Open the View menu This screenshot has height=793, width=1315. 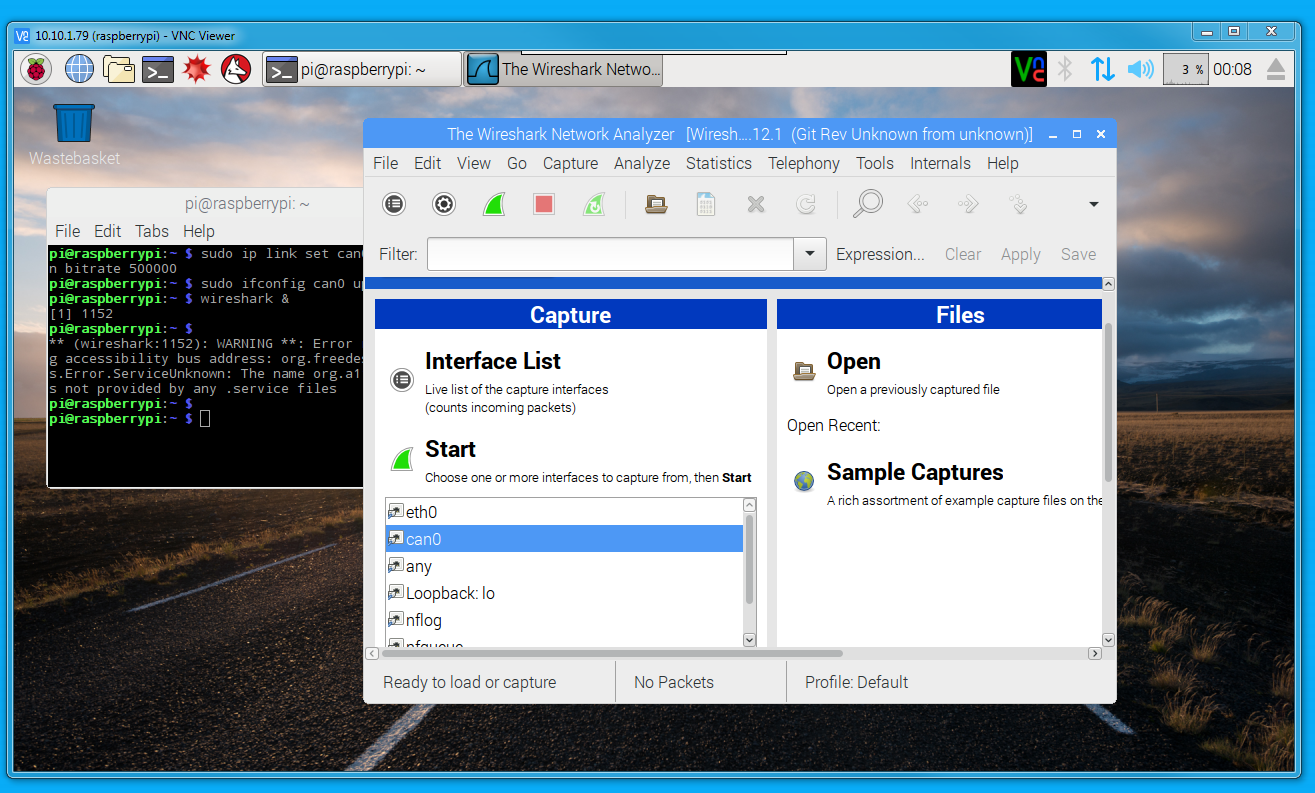coord(474,163)
